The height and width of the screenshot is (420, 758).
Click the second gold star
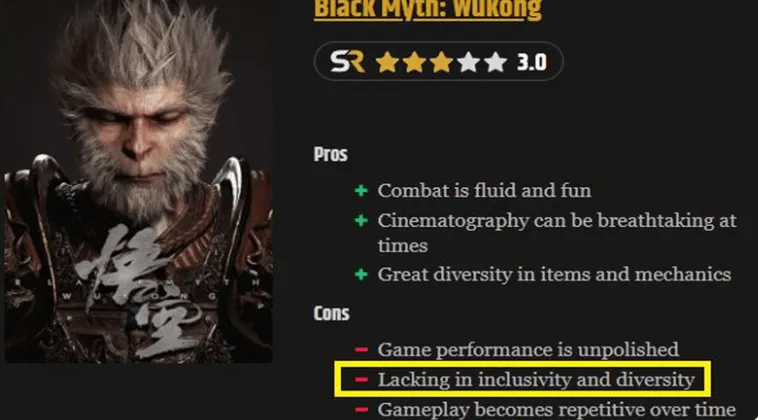pyautogui.click(x=414, y=62)
